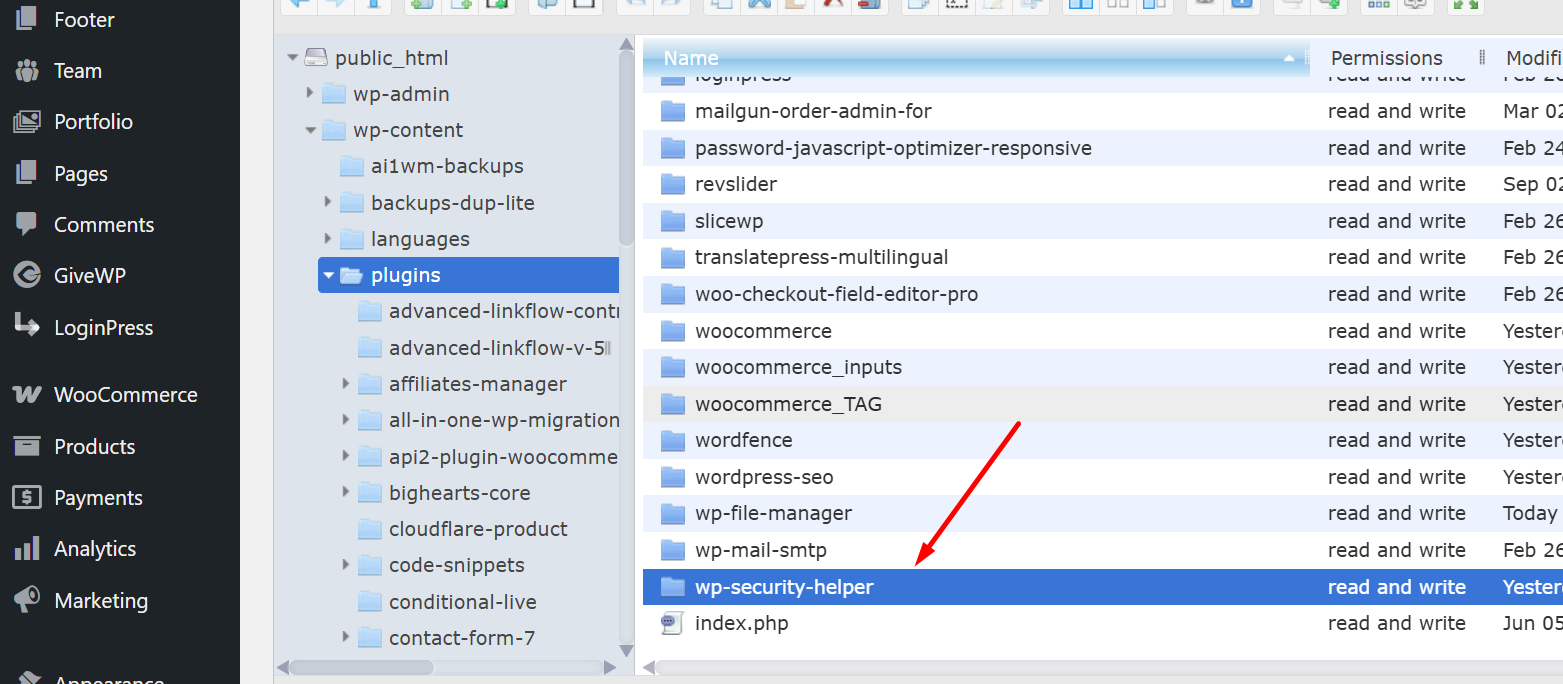Click the Marketing megaphone icon

[27, 600]
